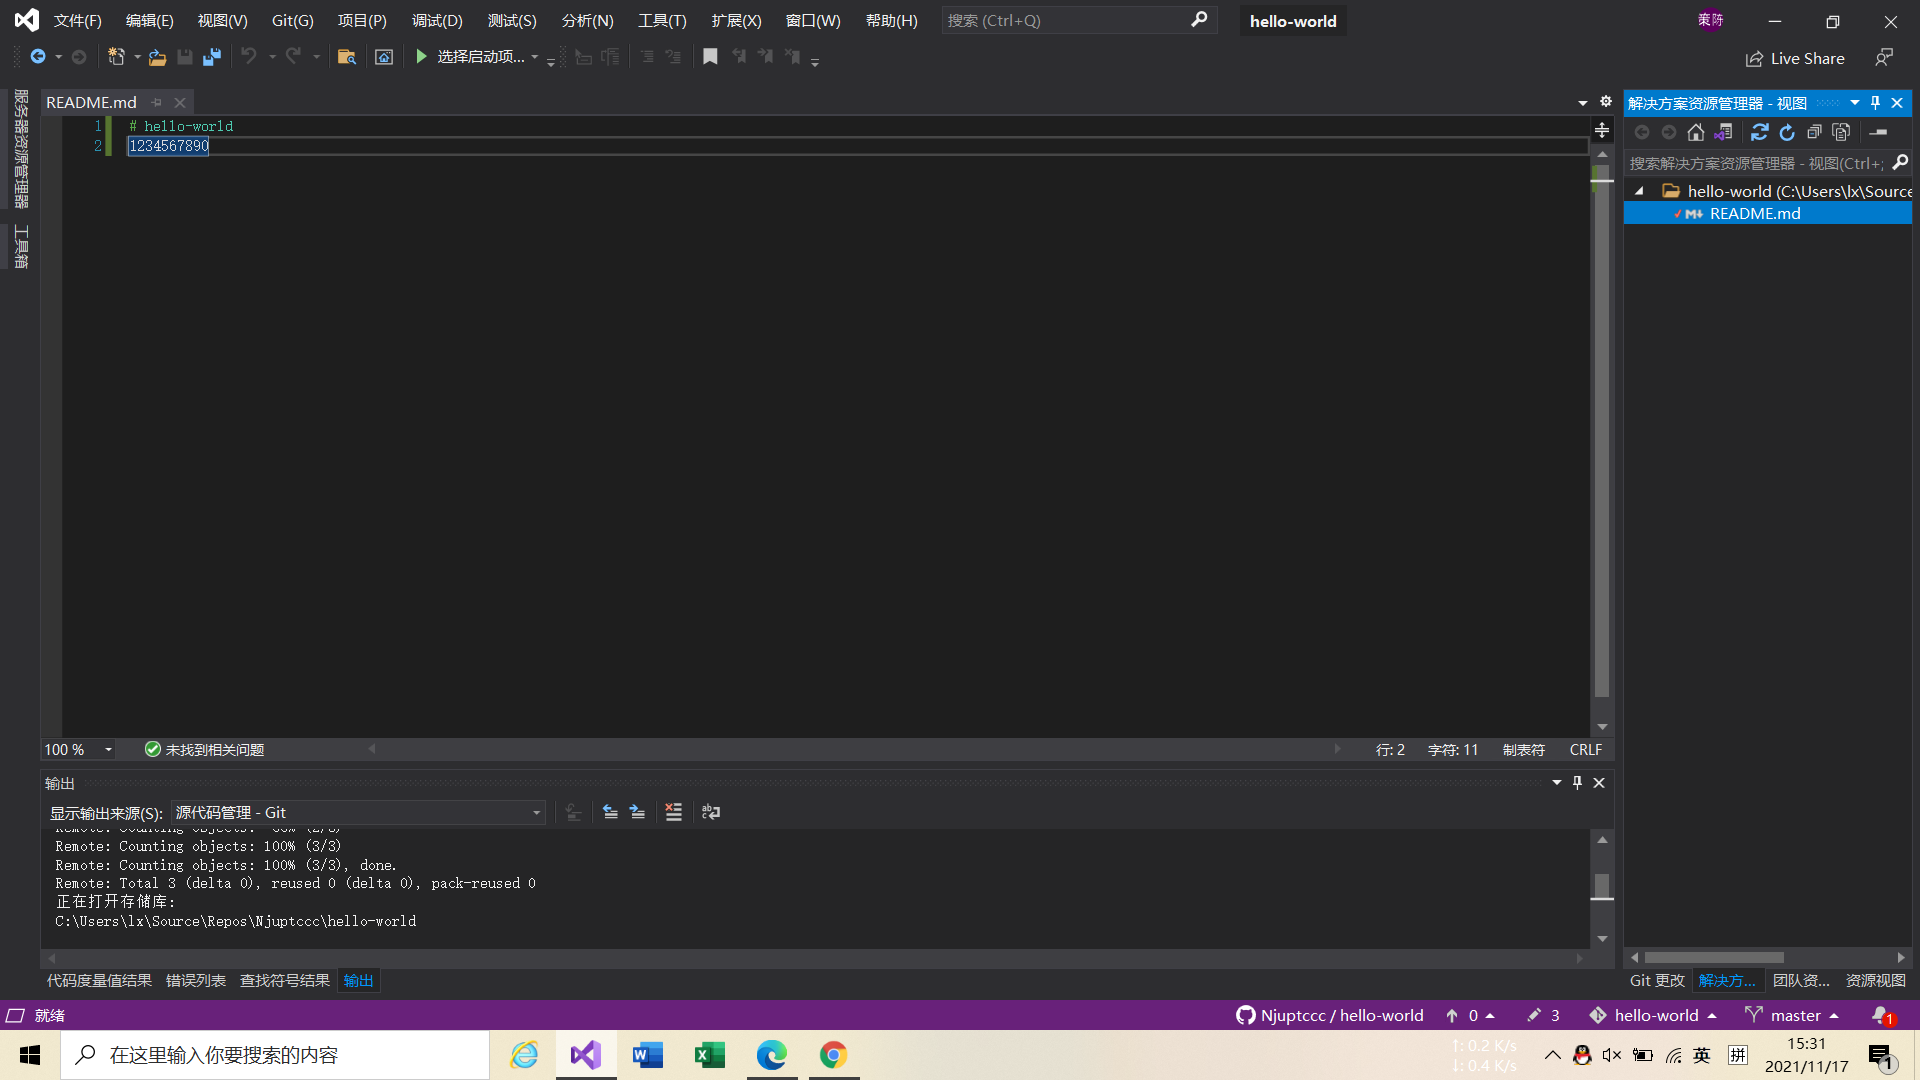This screenshot has height=1080, width=1920.
Task: Open the 100 % zoom dropdown
Action: tap(108, 749)
